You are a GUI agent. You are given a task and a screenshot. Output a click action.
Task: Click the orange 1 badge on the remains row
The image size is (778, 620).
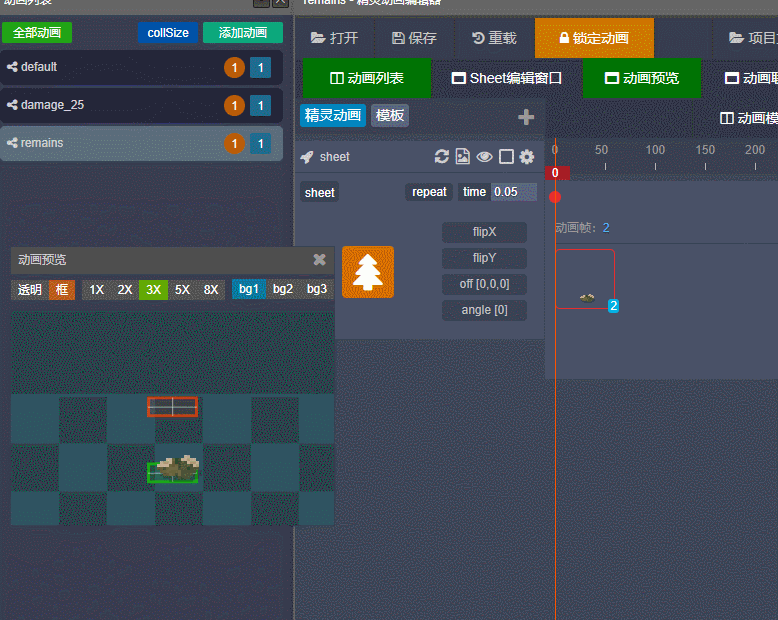click(x=234, y=143)
